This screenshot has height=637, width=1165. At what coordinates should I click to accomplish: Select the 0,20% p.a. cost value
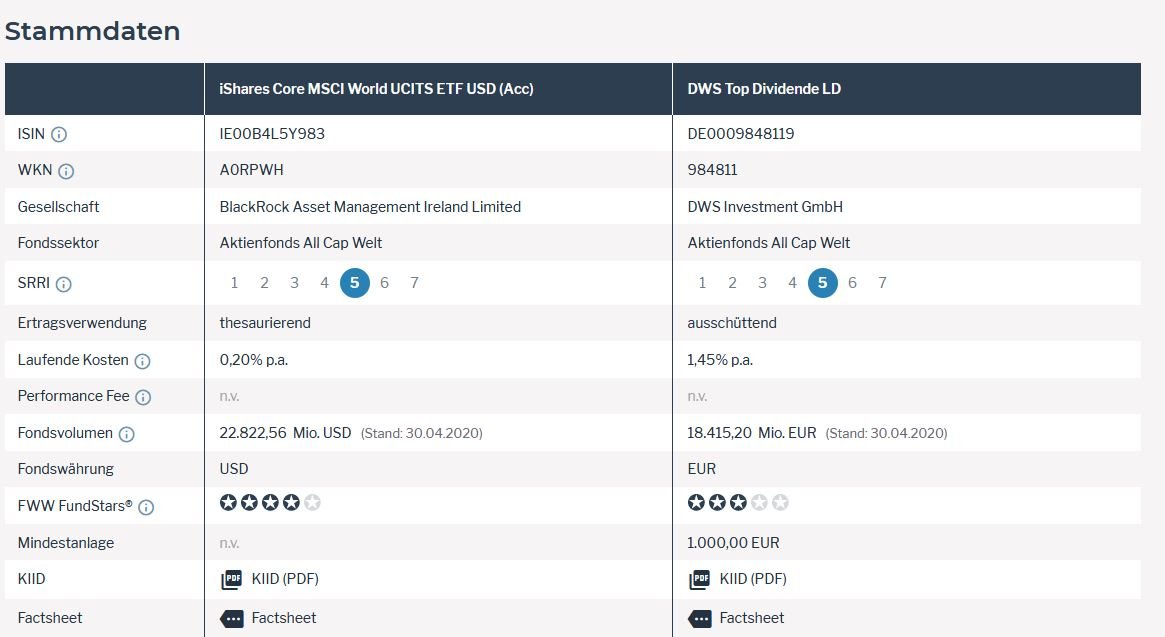[x=253, y=360]
